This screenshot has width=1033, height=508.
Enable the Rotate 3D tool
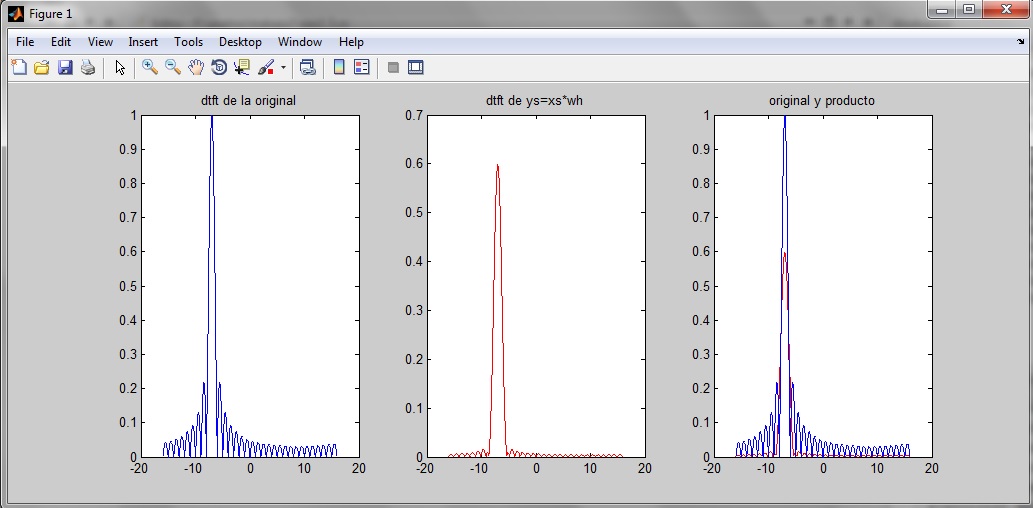(x=219, y=68)
